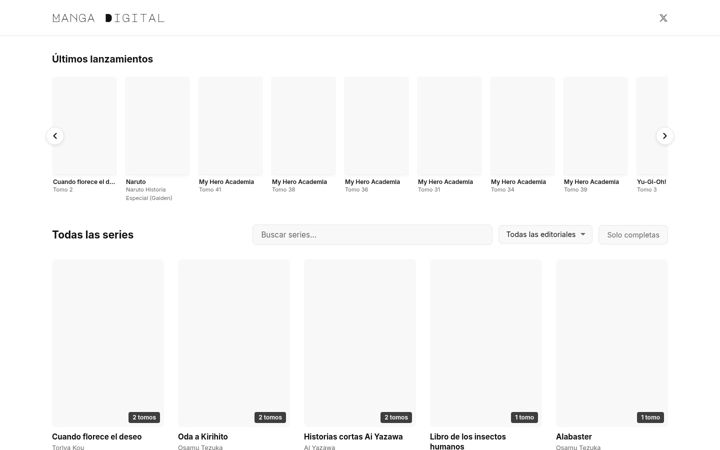The height and width of the screenshot is (450, 720).
Task: Click the 'Tomo 2' label text
Action: click(x=63, y=190)
